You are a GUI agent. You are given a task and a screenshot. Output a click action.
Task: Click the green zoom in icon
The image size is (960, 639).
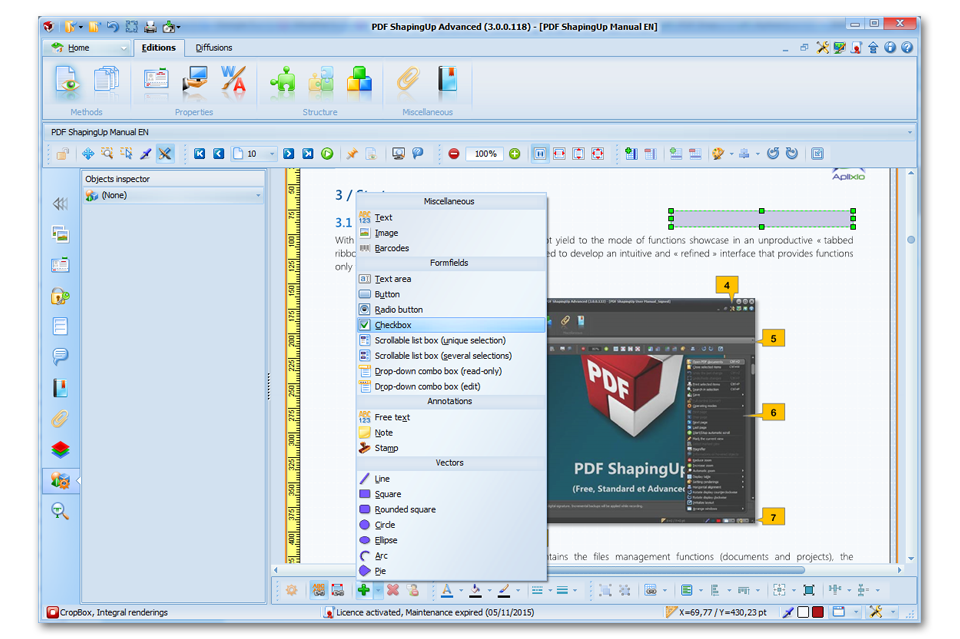click(x=514, y=154)
